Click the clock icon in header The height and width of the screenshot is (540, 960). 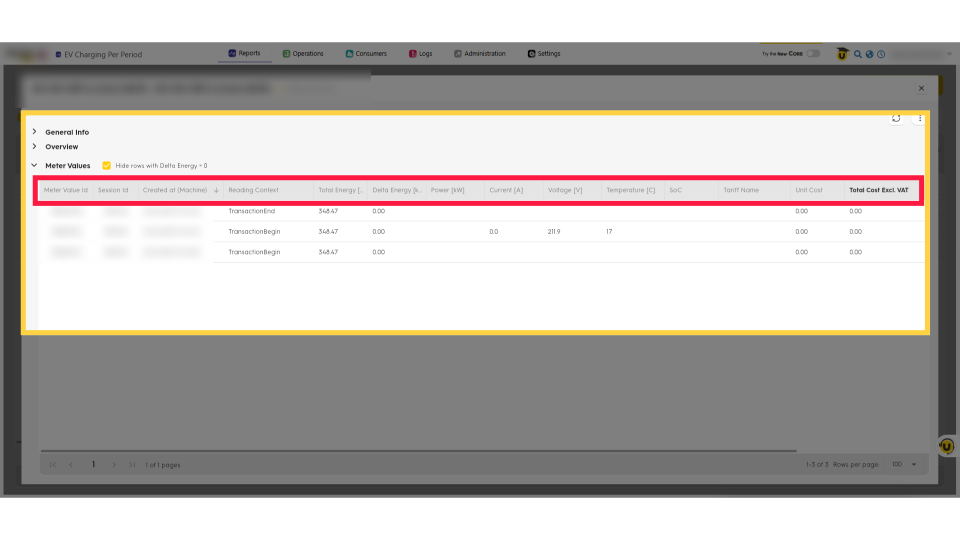pos(881,54)
